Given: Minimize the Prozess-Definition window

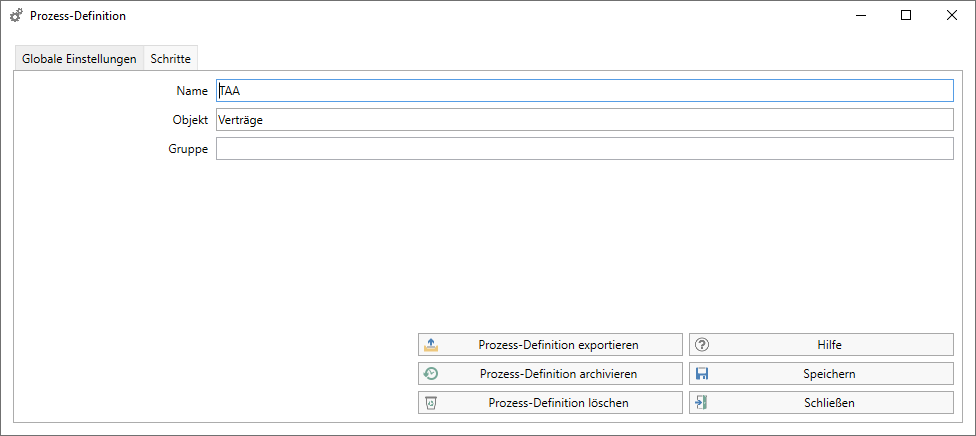Looking at the screenshot, I should pyautogui.click(x=861, y=16).
